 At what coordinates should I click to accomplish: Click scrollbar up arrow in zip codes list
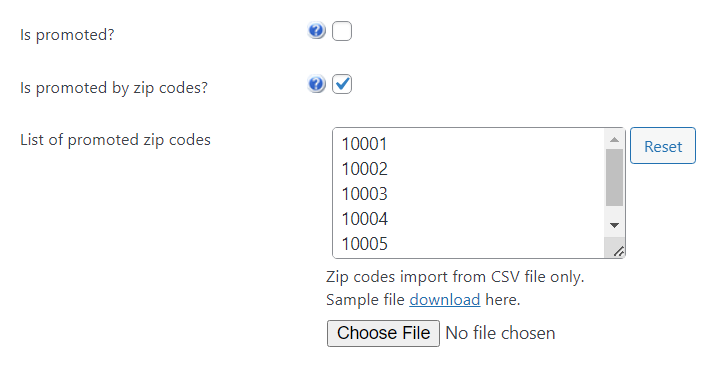pos(614,139)
